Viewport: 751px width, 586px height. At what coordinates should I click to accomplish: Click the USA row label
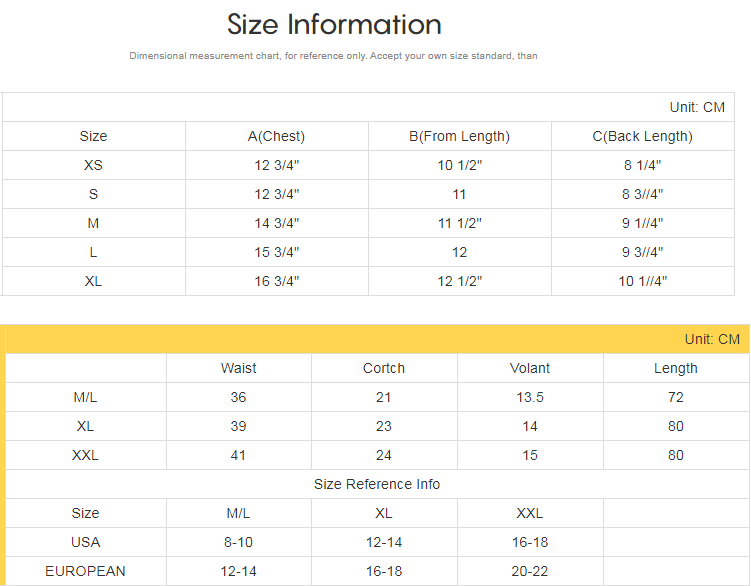[86, 542]
